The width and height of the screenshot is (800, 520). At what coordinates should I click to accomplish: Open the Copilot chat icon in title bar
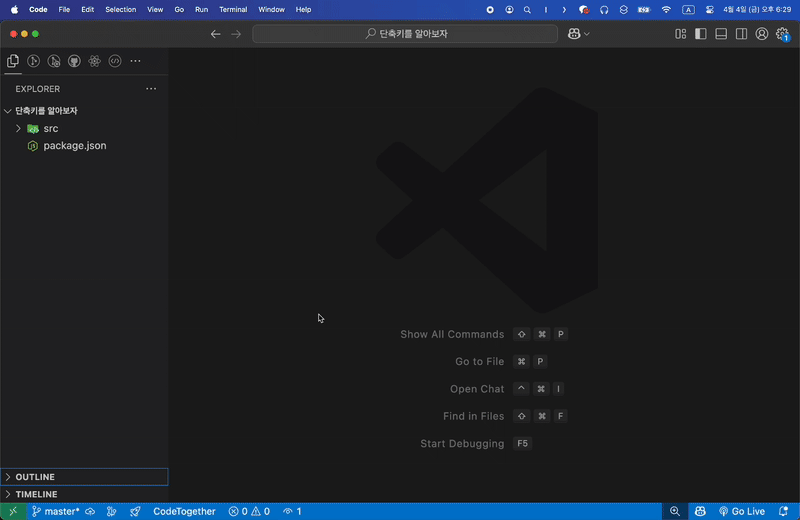574,34
